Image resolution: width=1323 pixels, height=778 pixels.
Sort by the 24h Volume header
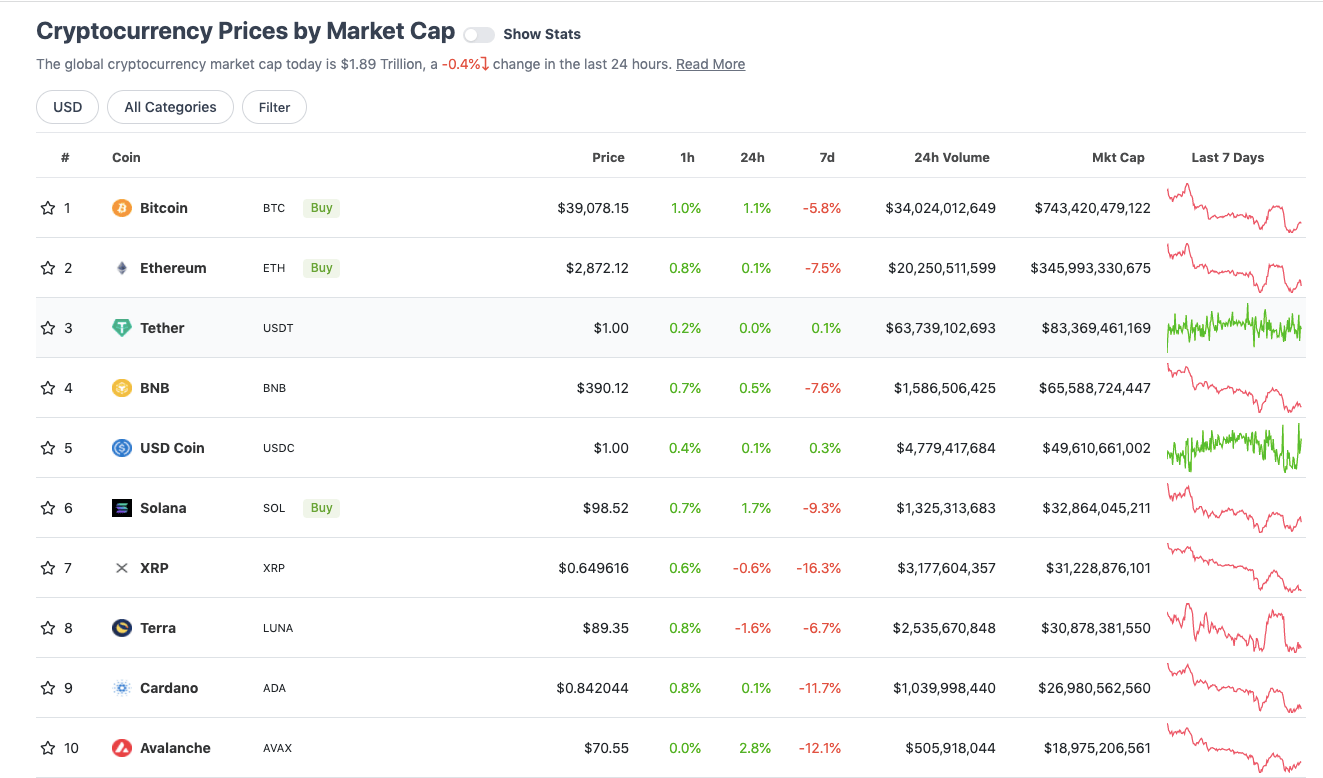952,157
